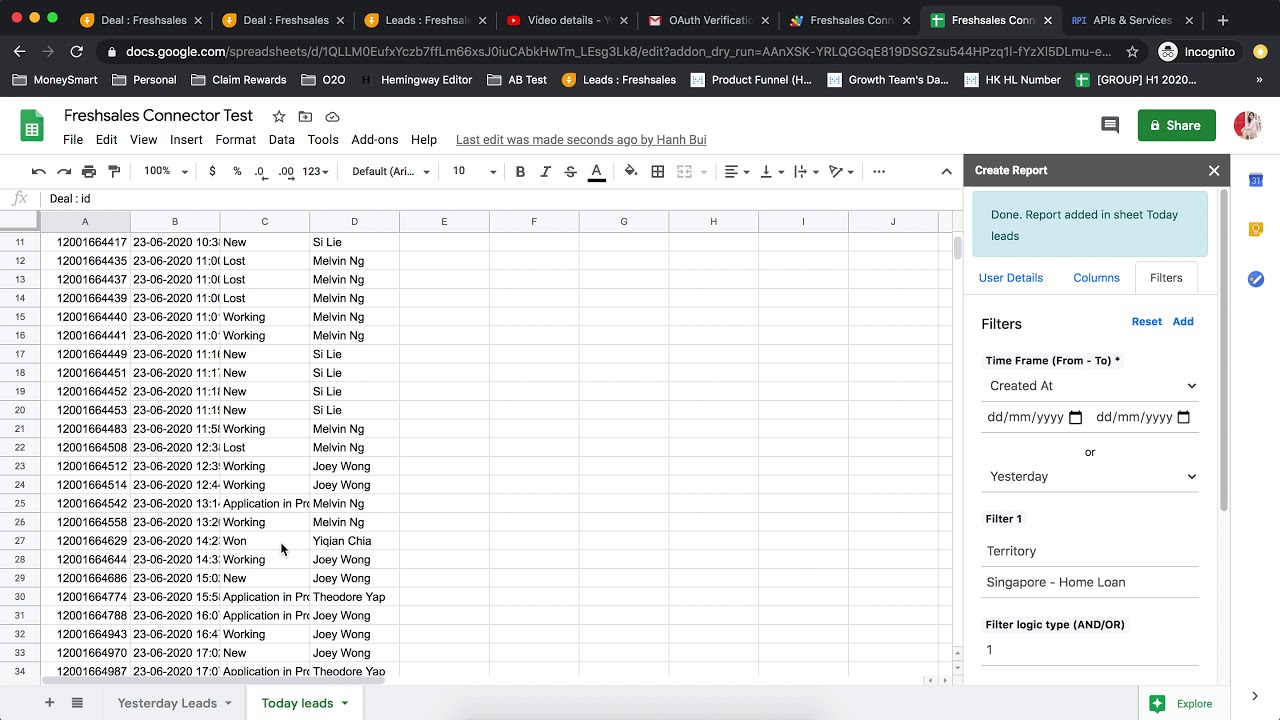
Task: Open the All sheets list icon
Action: [x=77, y=703]
